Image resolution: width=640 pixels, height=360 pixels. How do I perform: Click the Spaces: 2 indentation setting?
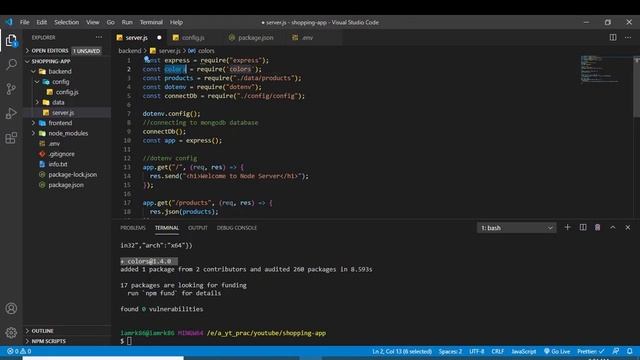point(450,351)
